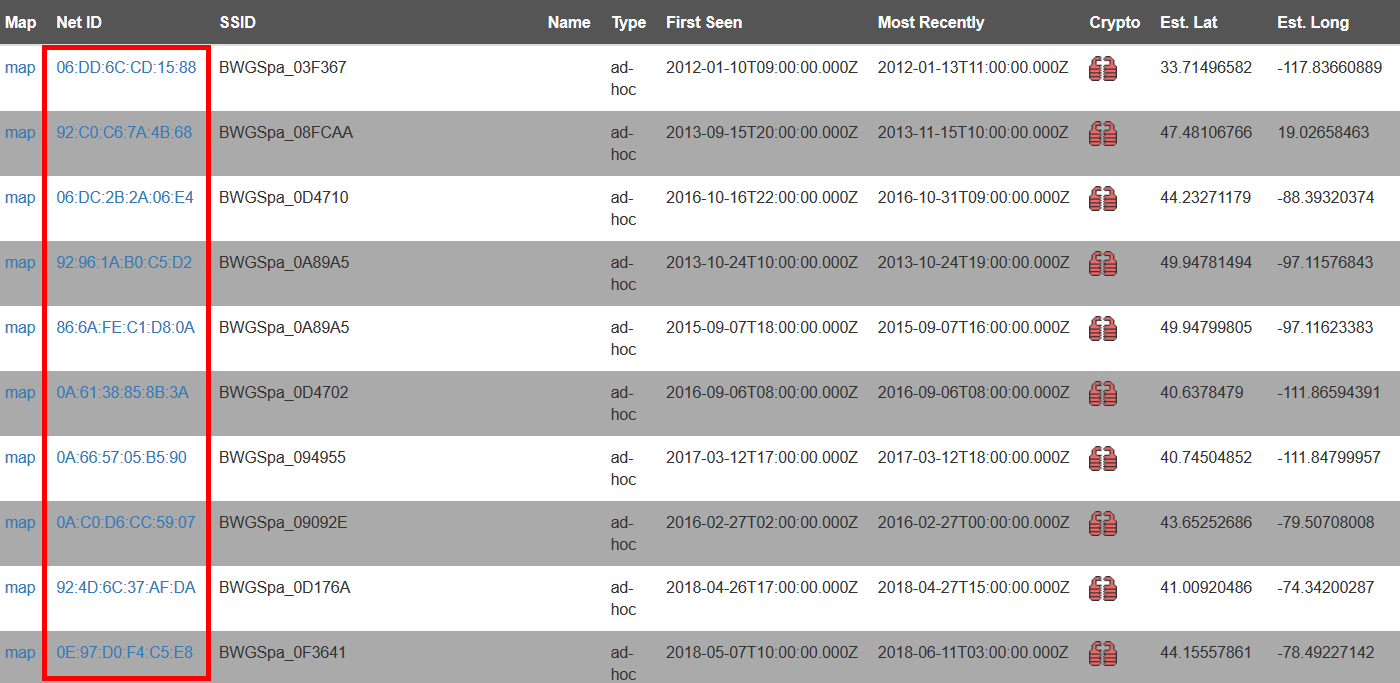Image resolution: width=1400 pixels, height=683 pixels.
Task: Show the map for BWGSpa_0D4710
Action: coord(20,198)
